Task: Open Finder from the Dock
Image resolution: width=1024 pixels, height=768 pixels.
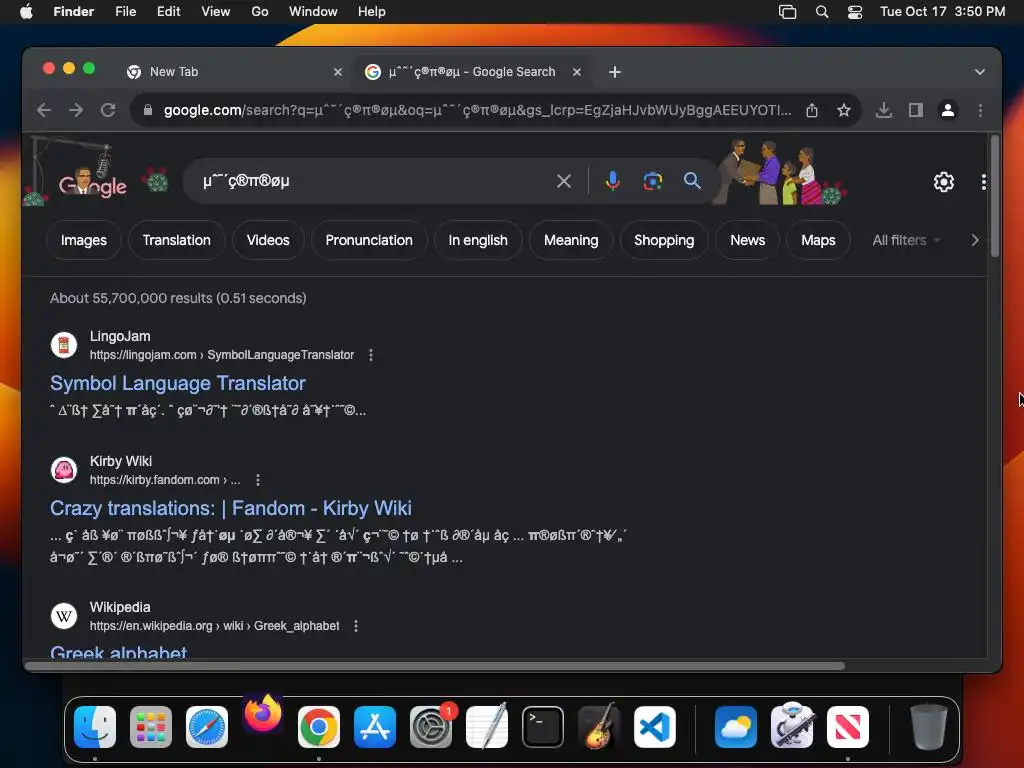Action: [x=95, y=727]
